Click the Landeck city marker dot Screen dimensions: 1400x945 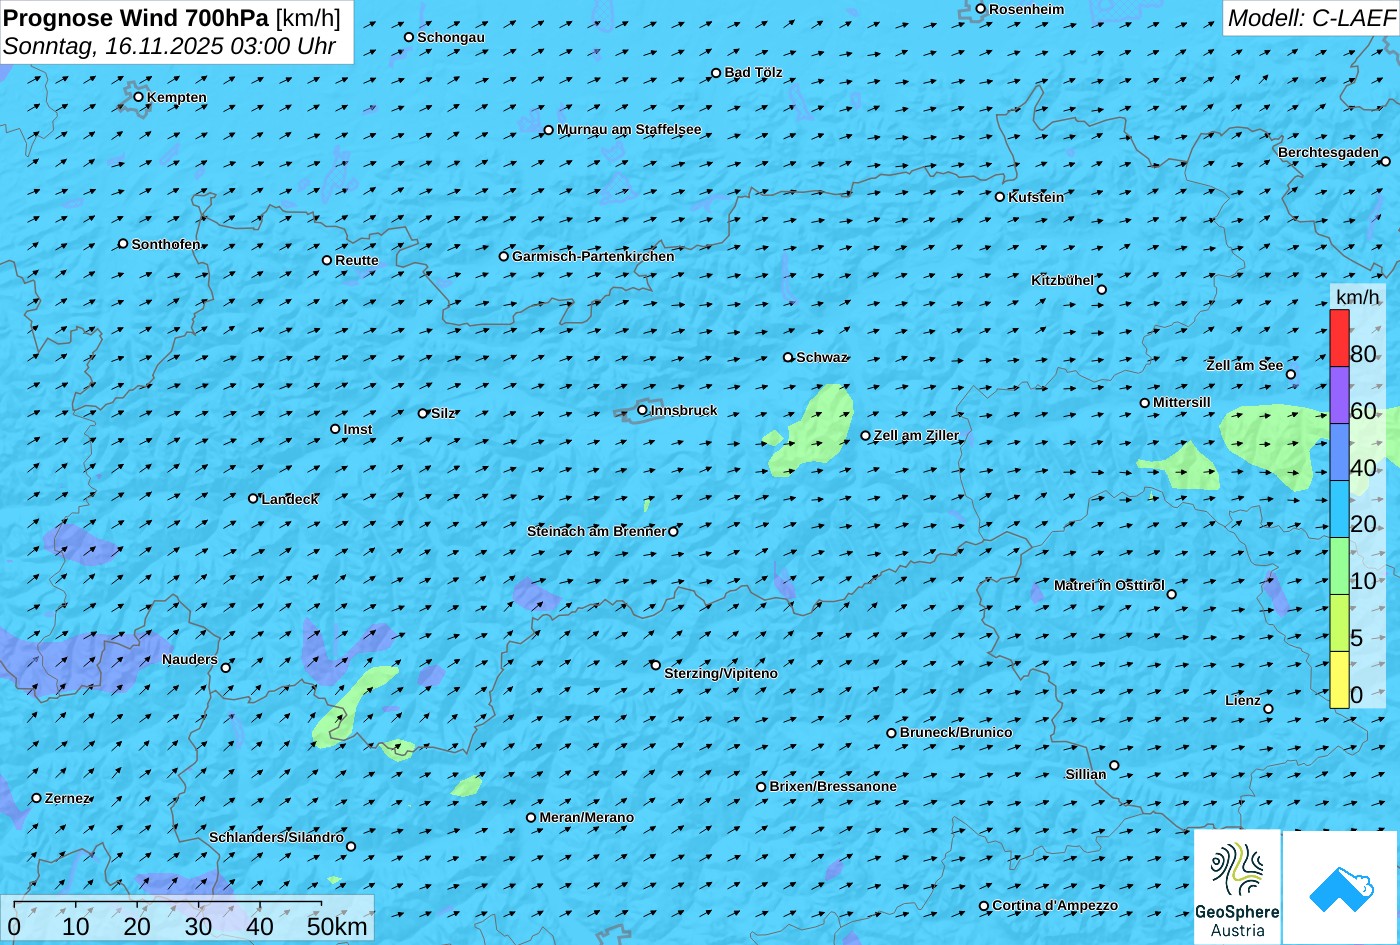click(x=253, y=498)
